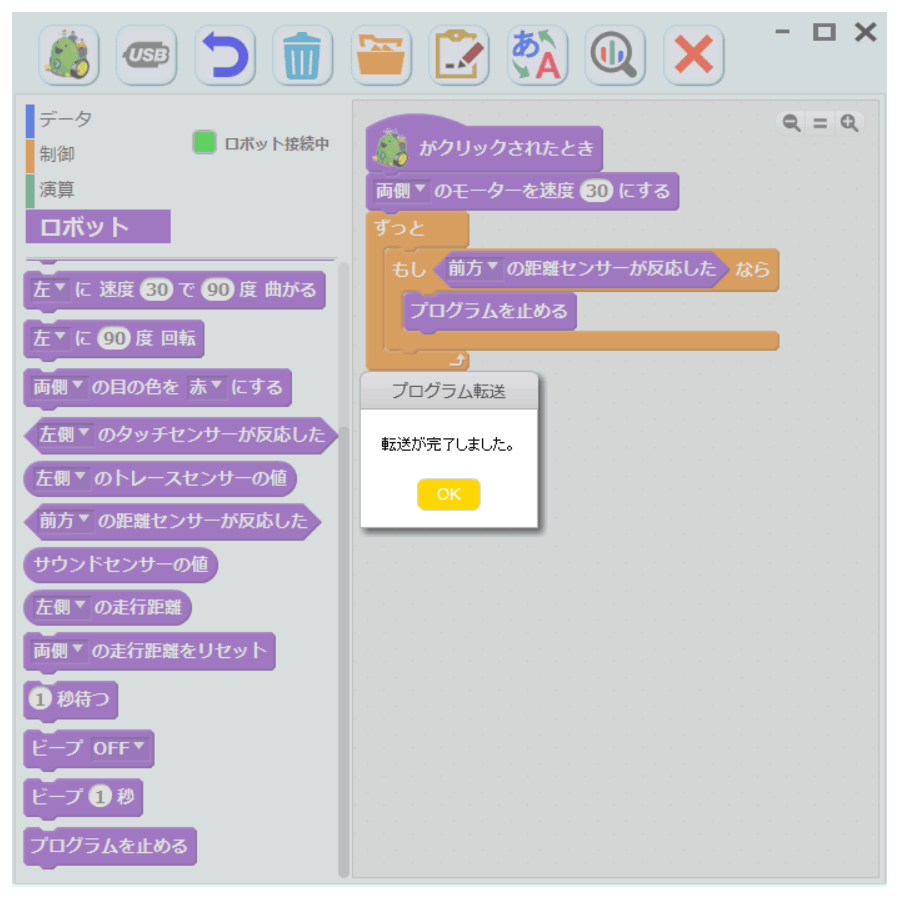The width and height of the screenshot is (900, 900).
Task: Open 前方 dropdown in the workspace if-block
Action: (x=472, y=268)
